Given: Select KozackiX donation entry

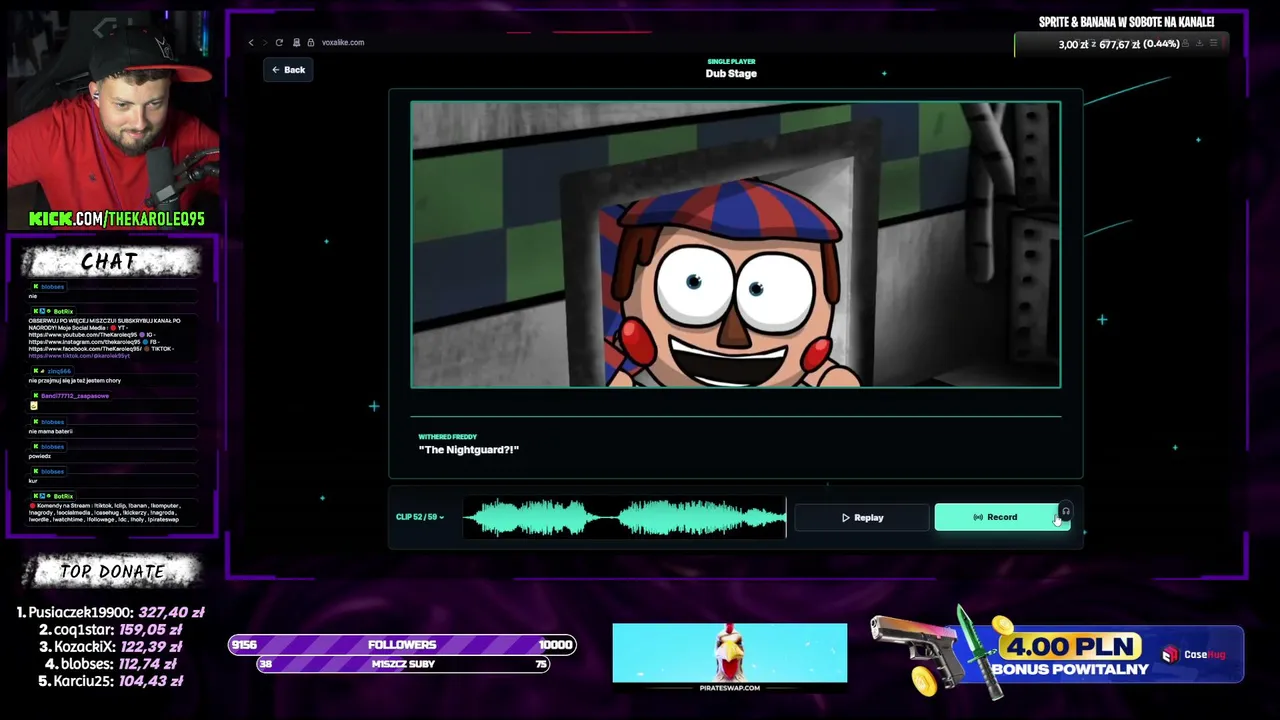Looking at the screenshot, I should (x=110, y=647).
